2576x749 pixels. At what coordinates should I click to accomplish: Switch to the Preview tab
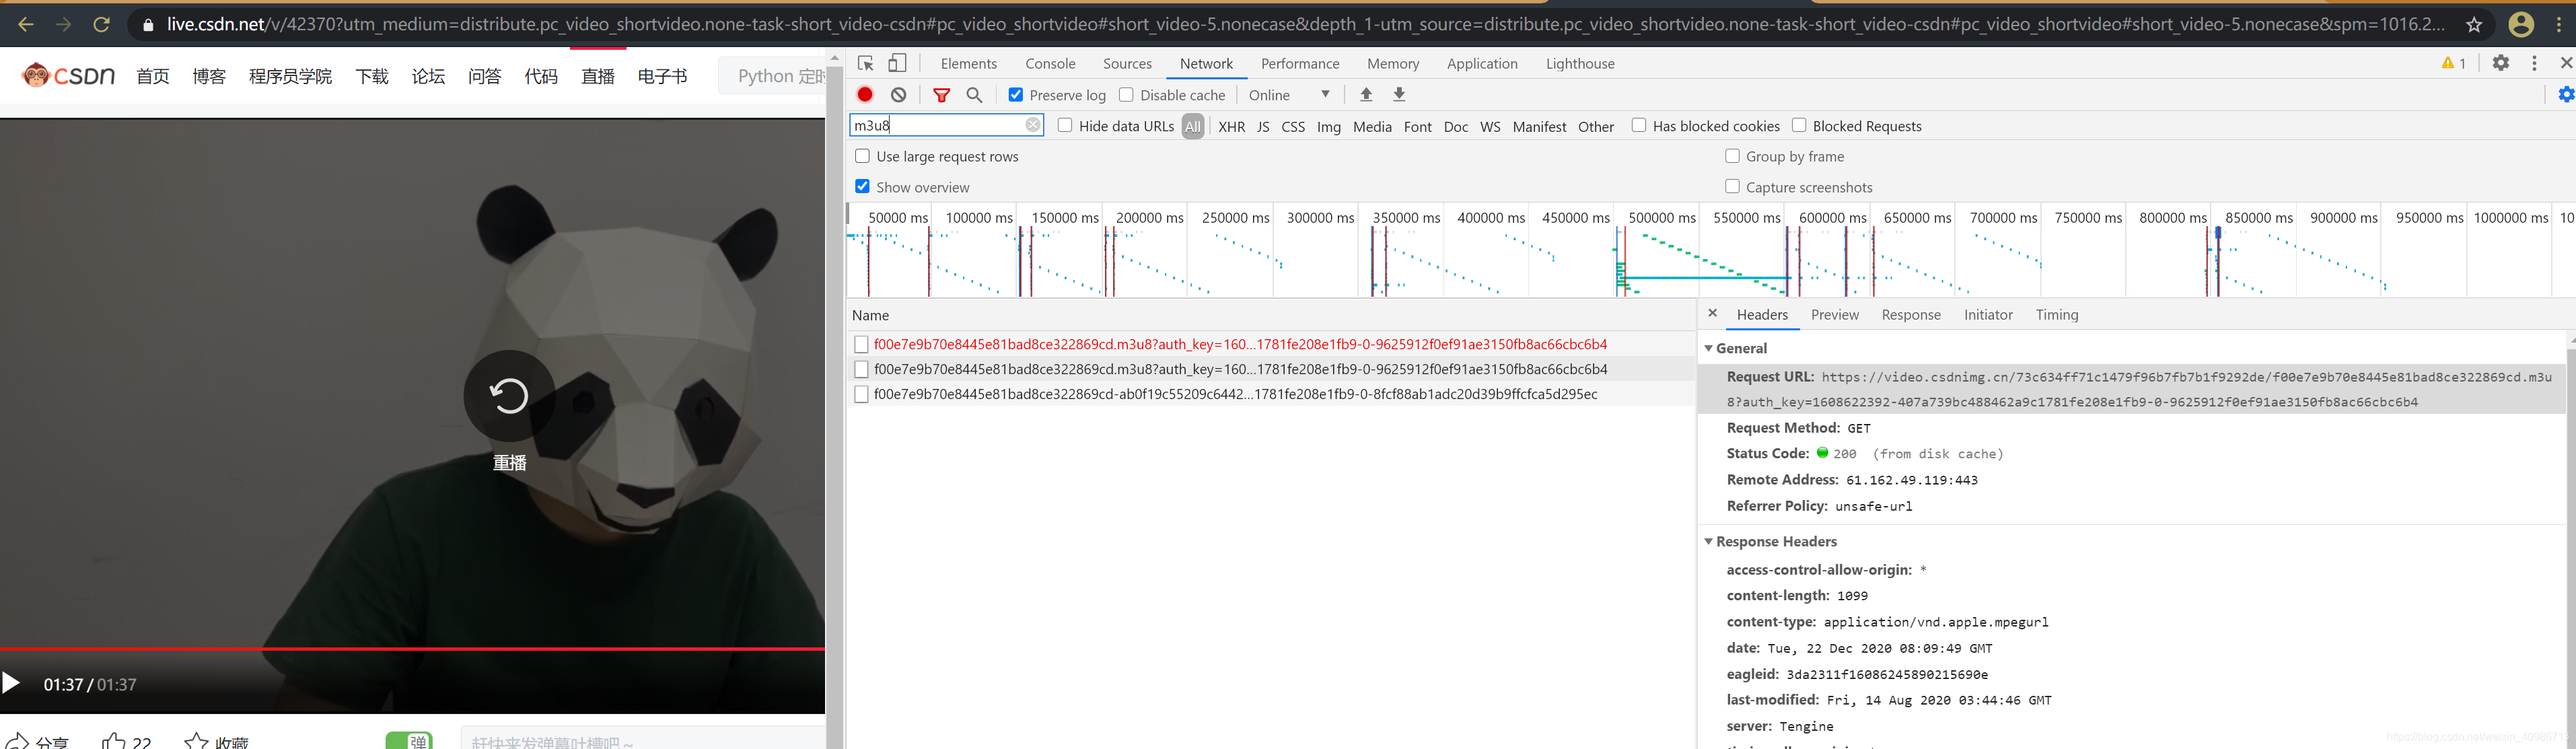coord(1835,314)
